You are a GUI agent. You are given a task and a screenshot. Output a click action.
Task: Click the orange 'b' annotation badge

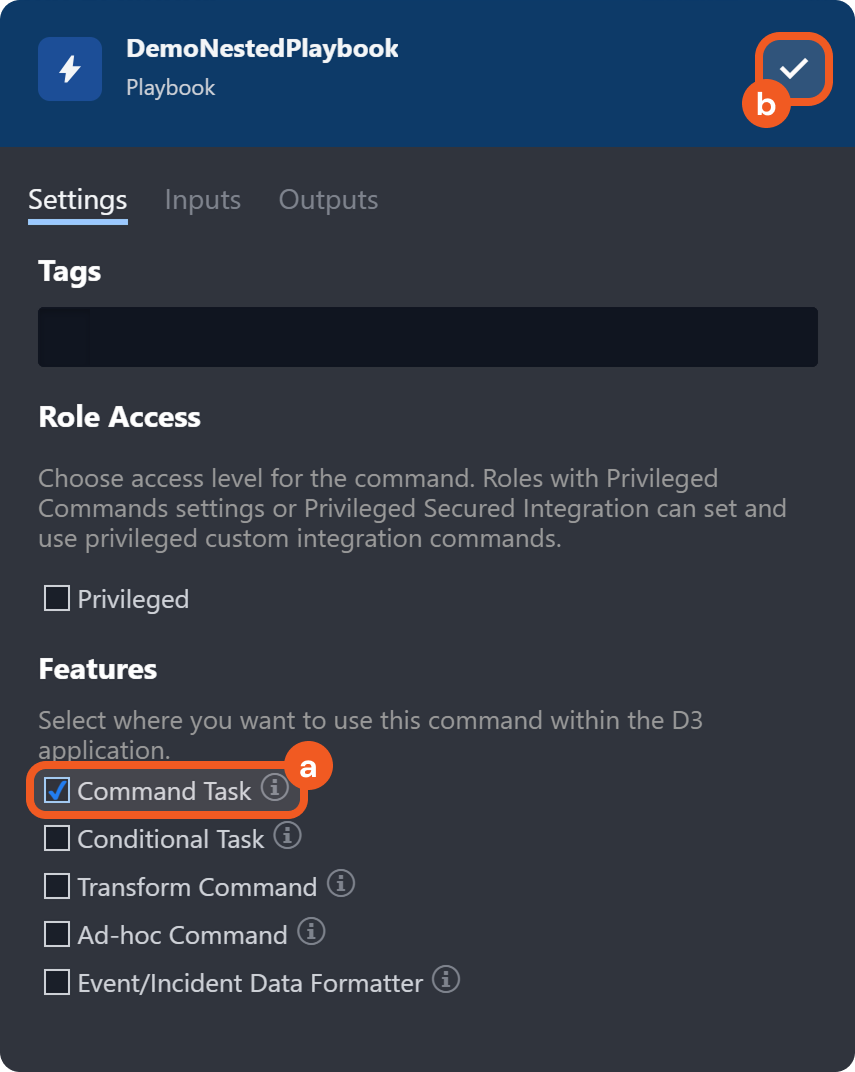766,105
